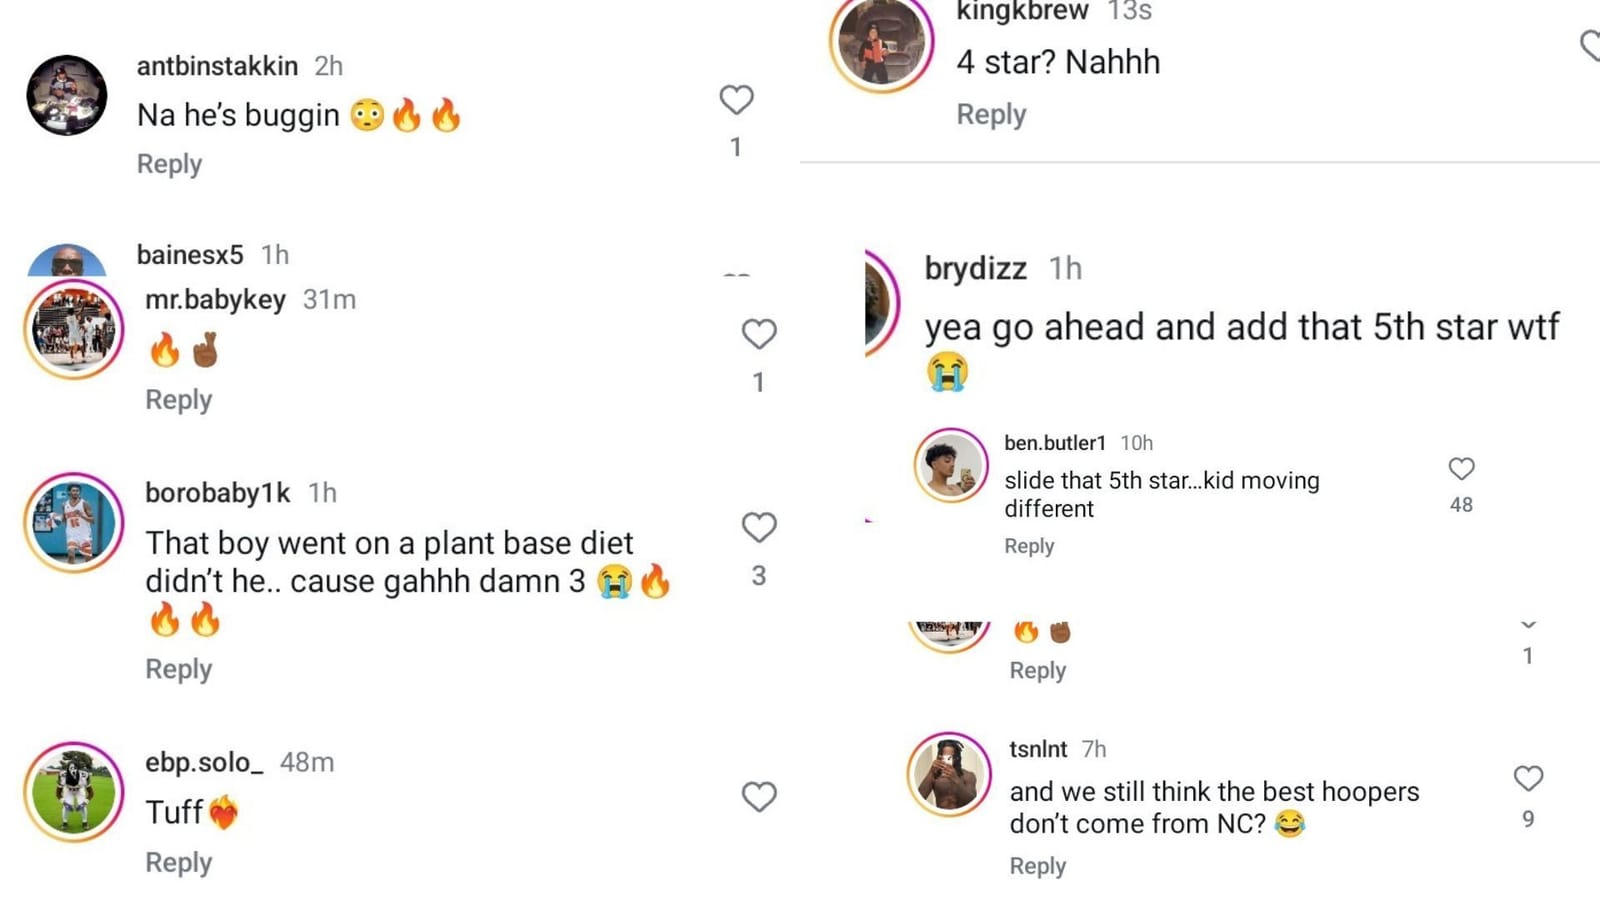Viewport: 1600px width, 900px height.
Task: Tap heart on mr.babykey's comment
Action: tap(759, 334)
